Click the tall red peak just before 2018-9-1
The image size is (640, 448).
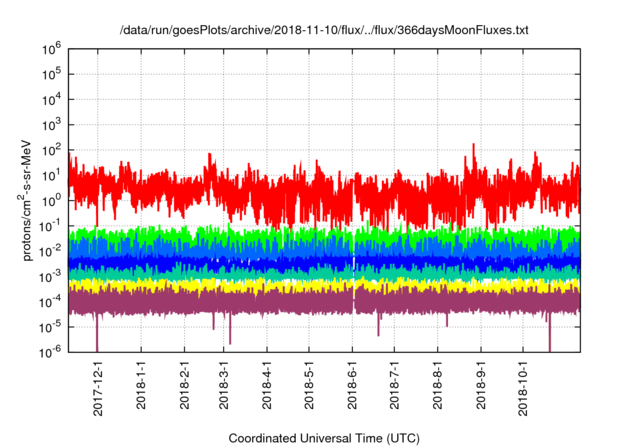(470, 152)
